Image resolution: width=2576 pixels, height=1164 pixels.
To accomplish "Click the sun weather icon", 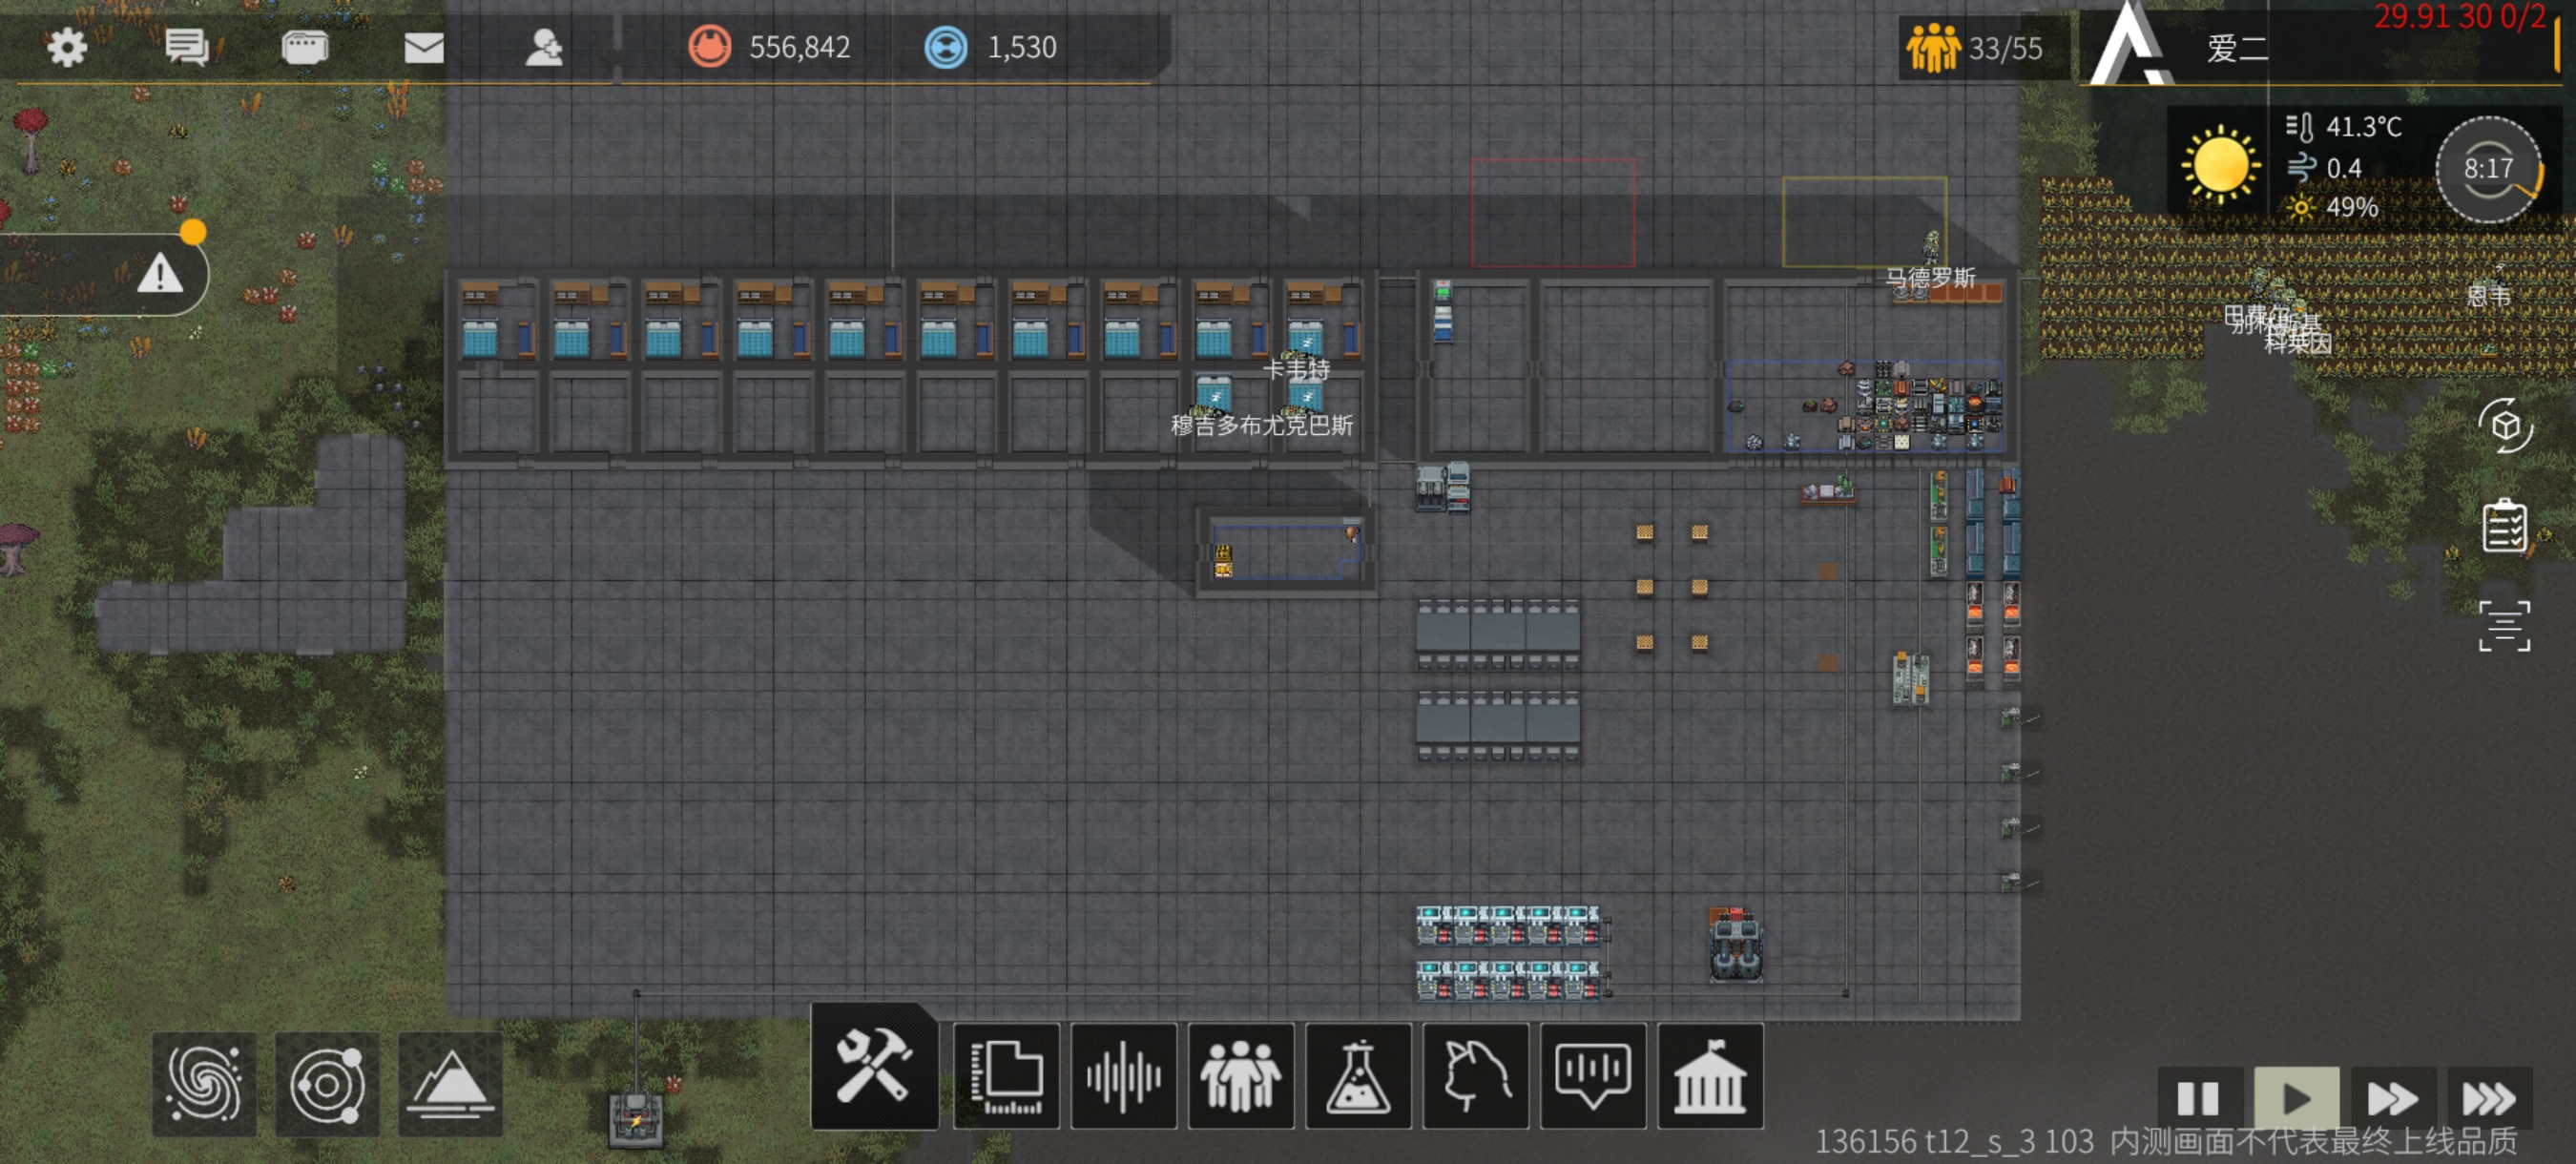I will 2219,166.
